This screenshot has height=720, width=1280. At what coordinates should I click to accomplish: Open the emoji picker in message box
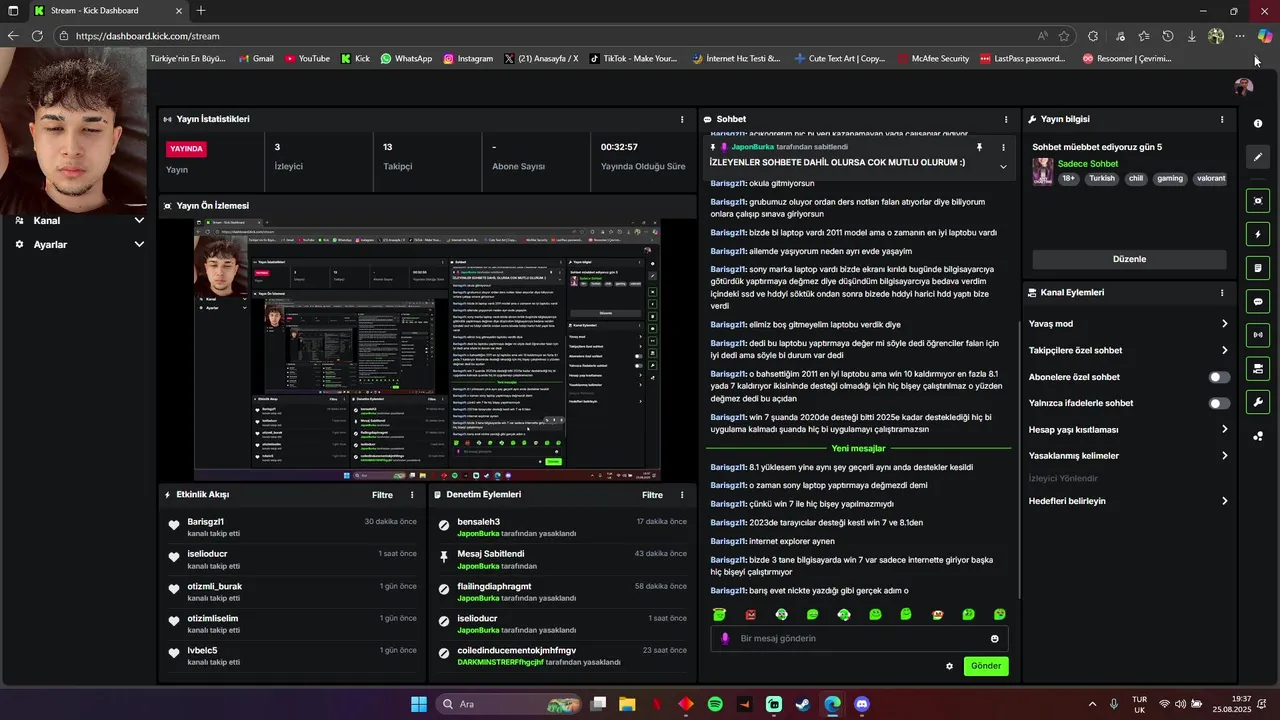(994, 638)
